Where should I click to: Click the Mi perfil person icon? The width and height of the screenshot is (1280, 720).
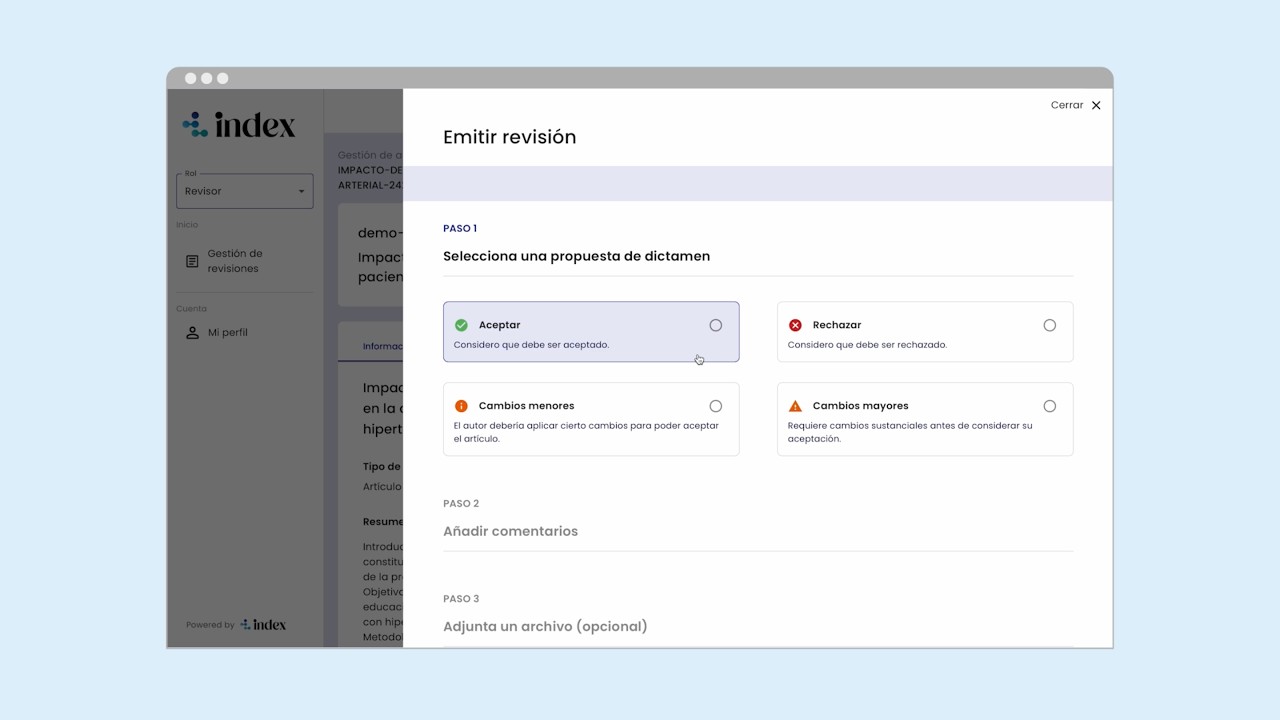[192, 332]
